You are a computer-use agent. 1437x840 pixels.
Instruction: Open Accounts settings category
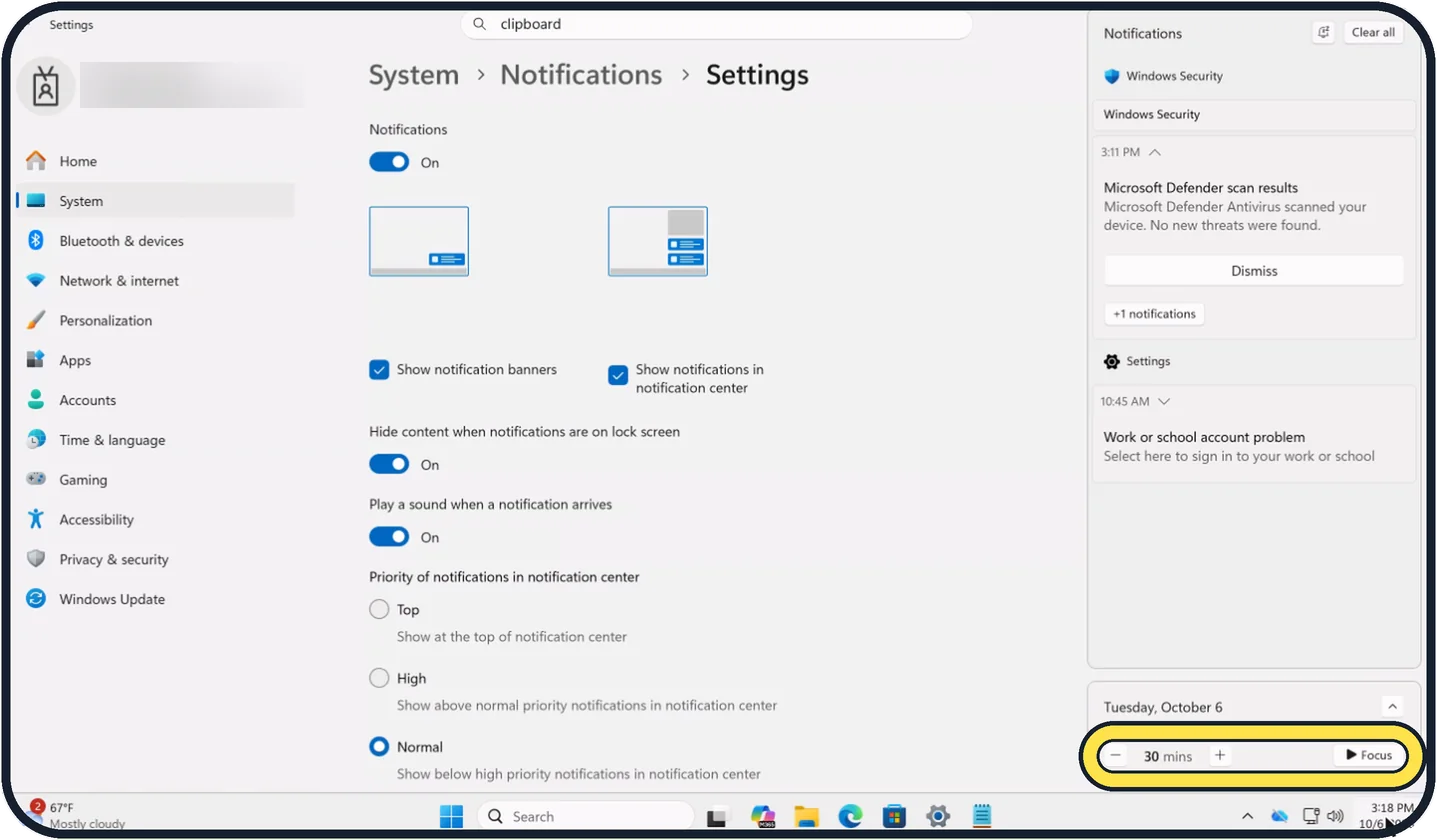click(87, 400)
